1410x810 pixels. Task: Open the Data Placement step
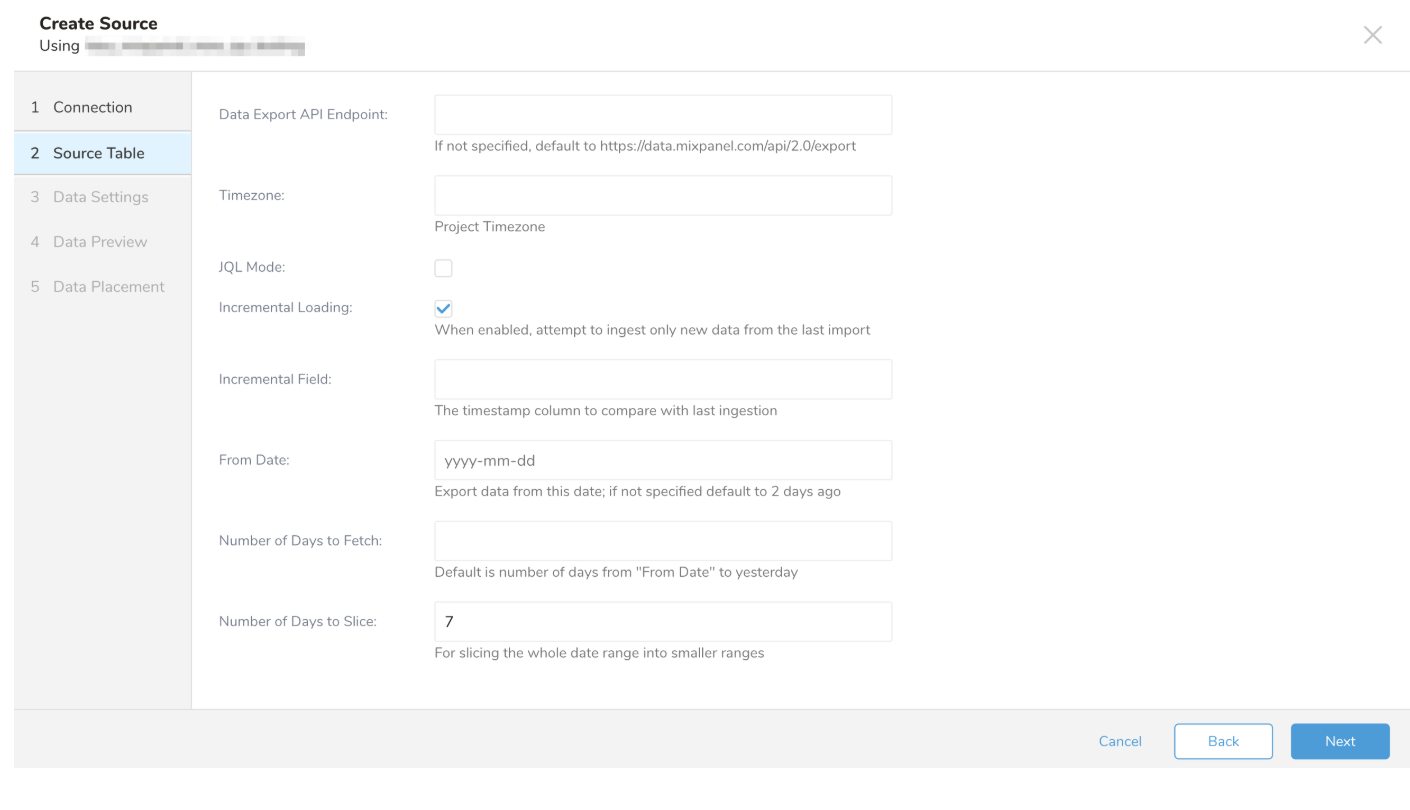[x=108, y=287]
